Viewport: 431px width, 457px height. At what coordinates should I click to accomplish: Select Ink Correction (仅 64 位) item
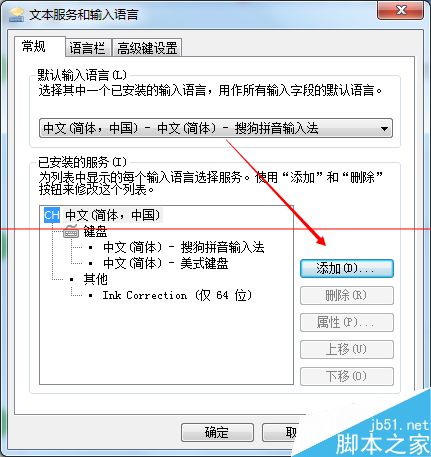tap(177, 295)
